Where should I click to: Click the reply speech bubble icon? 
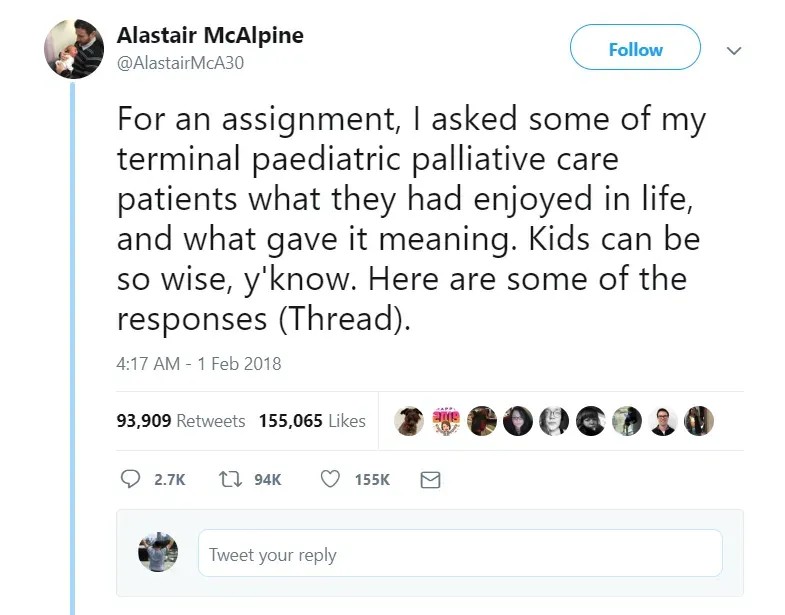pos(130,480)
